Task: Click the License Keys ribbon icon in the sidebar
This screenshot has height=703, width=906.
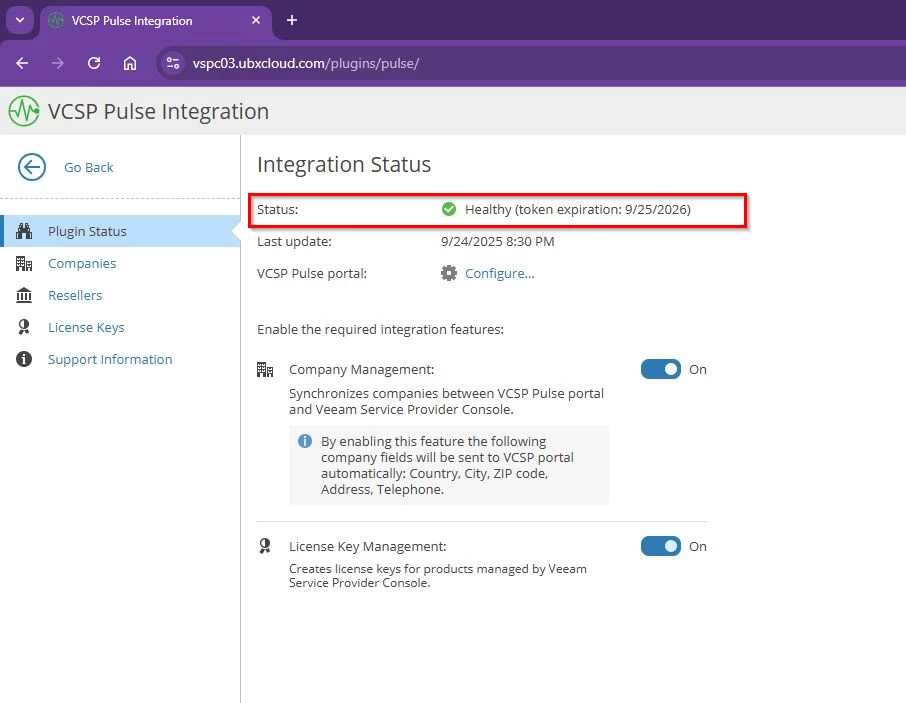Action: coord(24,328)
